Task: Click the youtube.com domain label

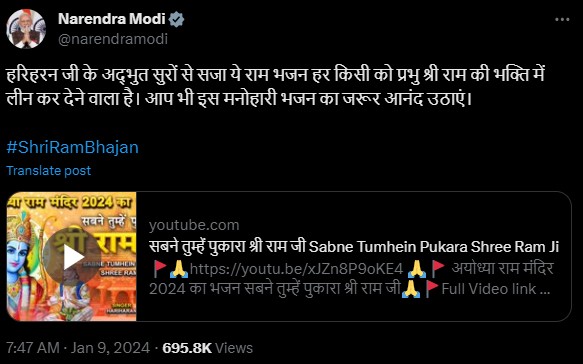Action: [194, 225]
